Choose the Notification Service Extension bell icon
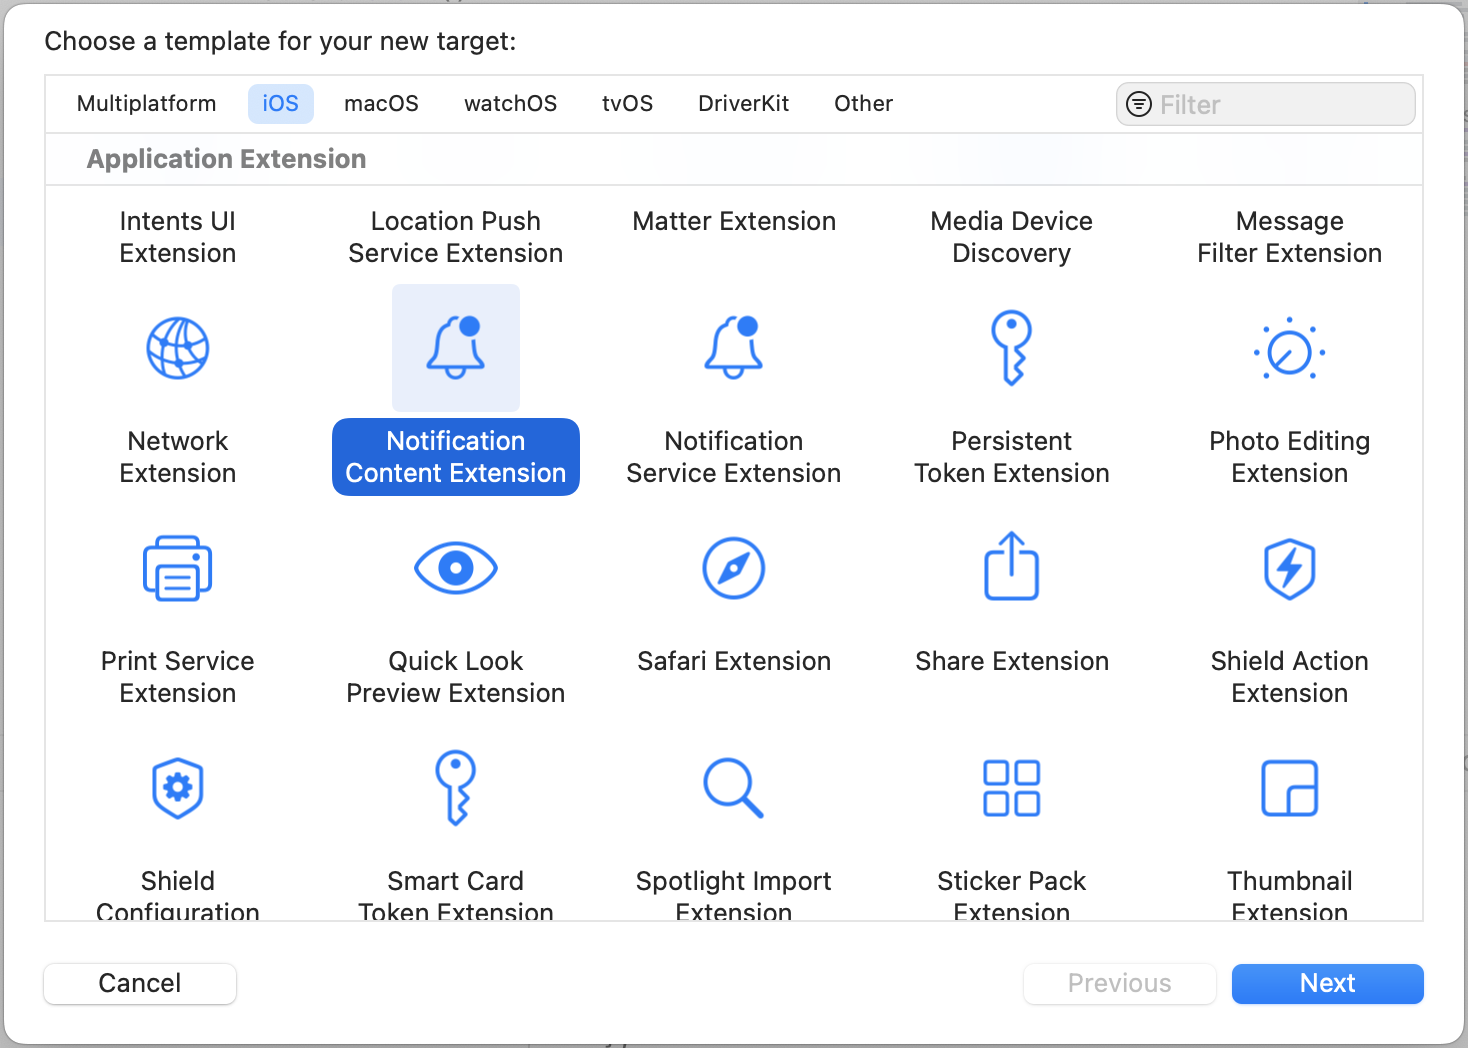The height and width of the screenshot is (1048, 1468). [x=734, y=348]
